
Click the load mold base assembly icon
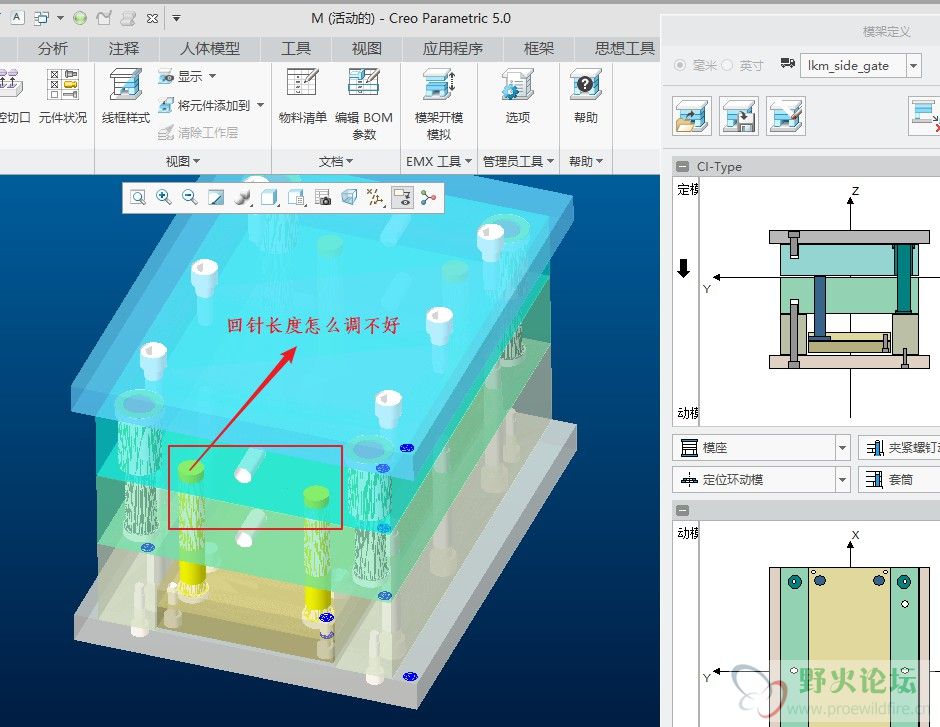(692, 116)
